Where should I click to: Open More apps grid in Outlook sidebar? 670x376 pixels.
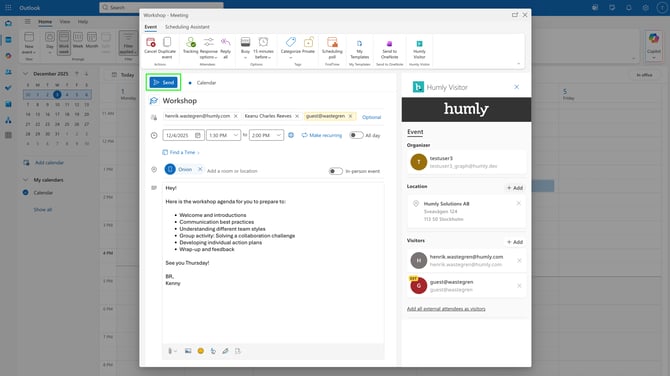(8, 135)
